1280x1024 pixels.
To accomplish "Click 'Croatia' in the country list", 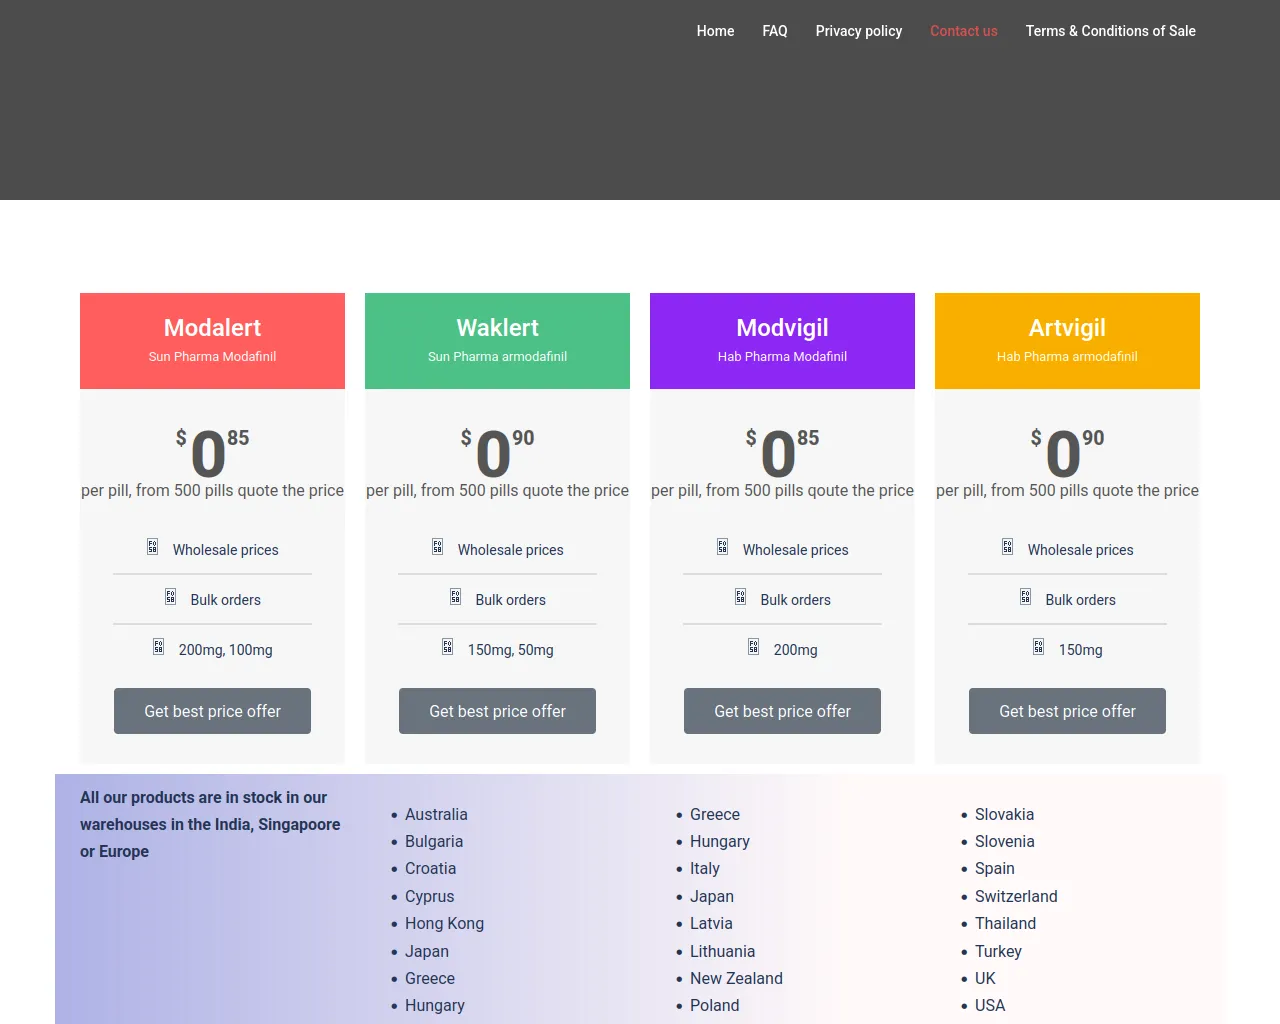I will [x=430, y=869].
